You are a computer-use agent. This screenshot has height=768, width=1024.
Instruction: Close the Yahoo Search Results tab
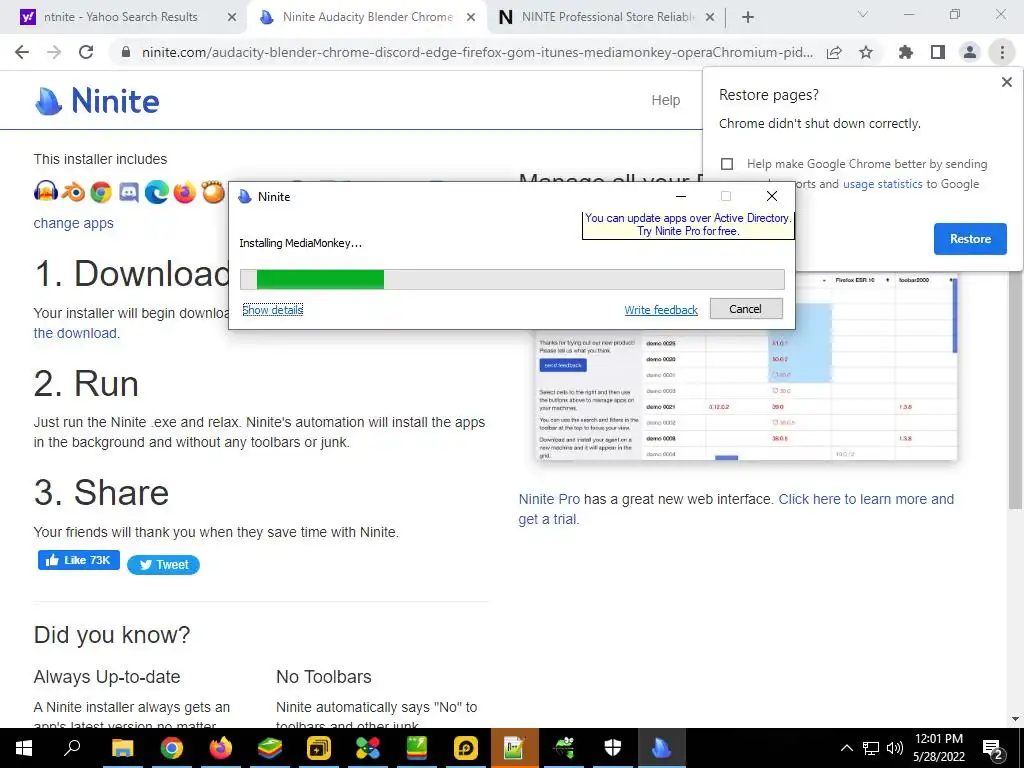pos(232,18)
